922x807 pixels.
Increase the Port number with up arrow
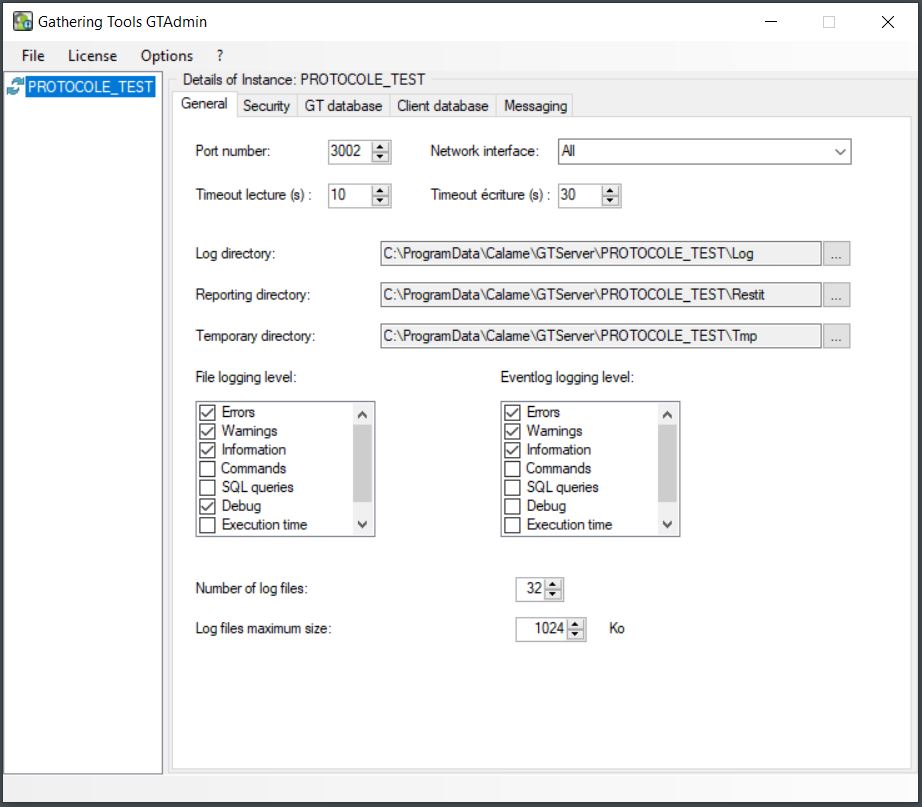(380, 146)
